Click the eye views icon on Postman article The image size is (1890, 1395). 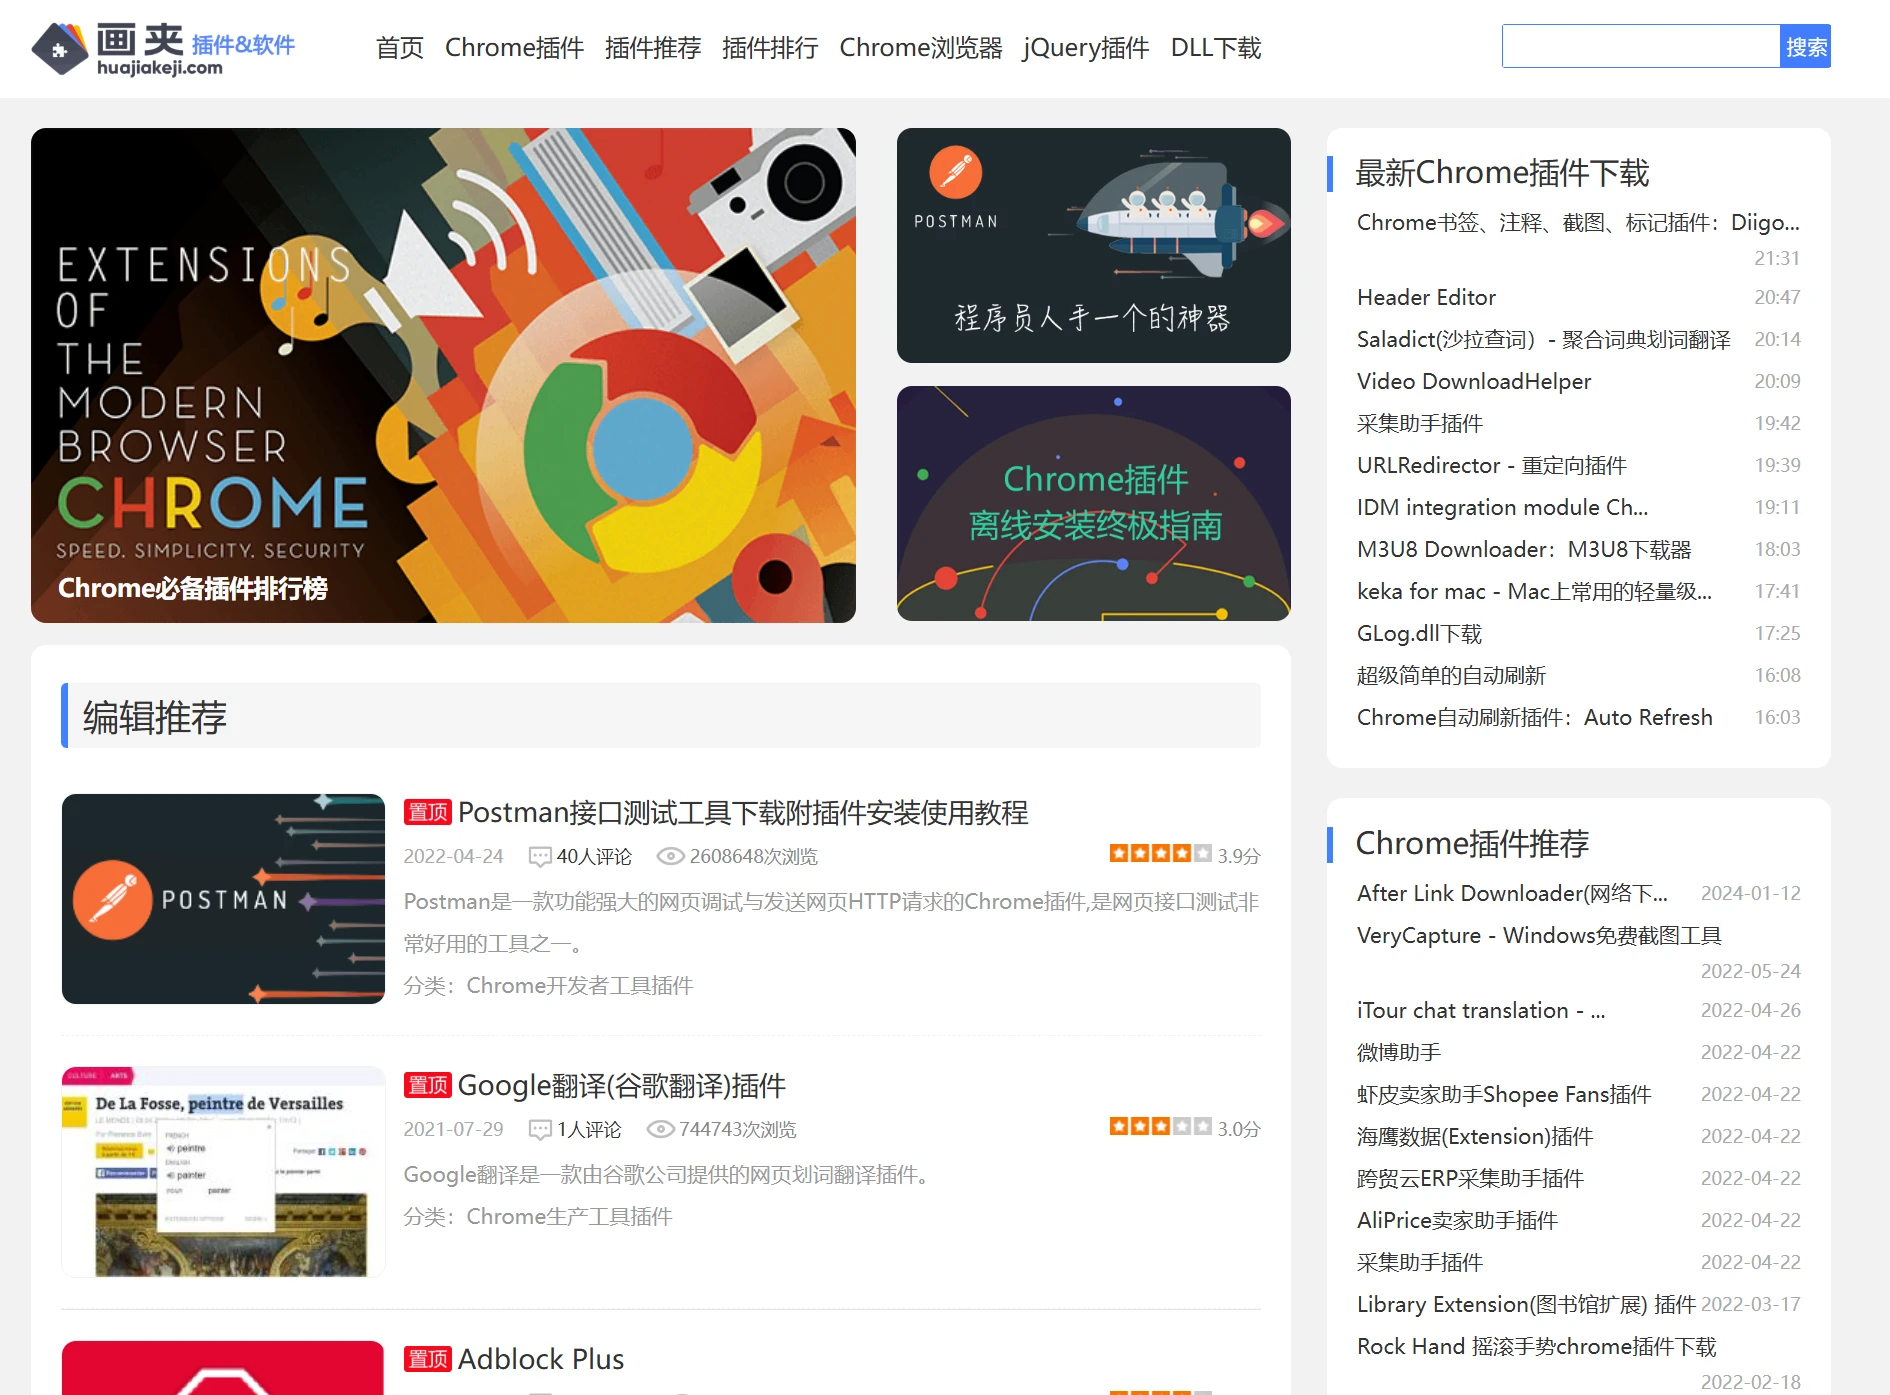pos(670,857)
